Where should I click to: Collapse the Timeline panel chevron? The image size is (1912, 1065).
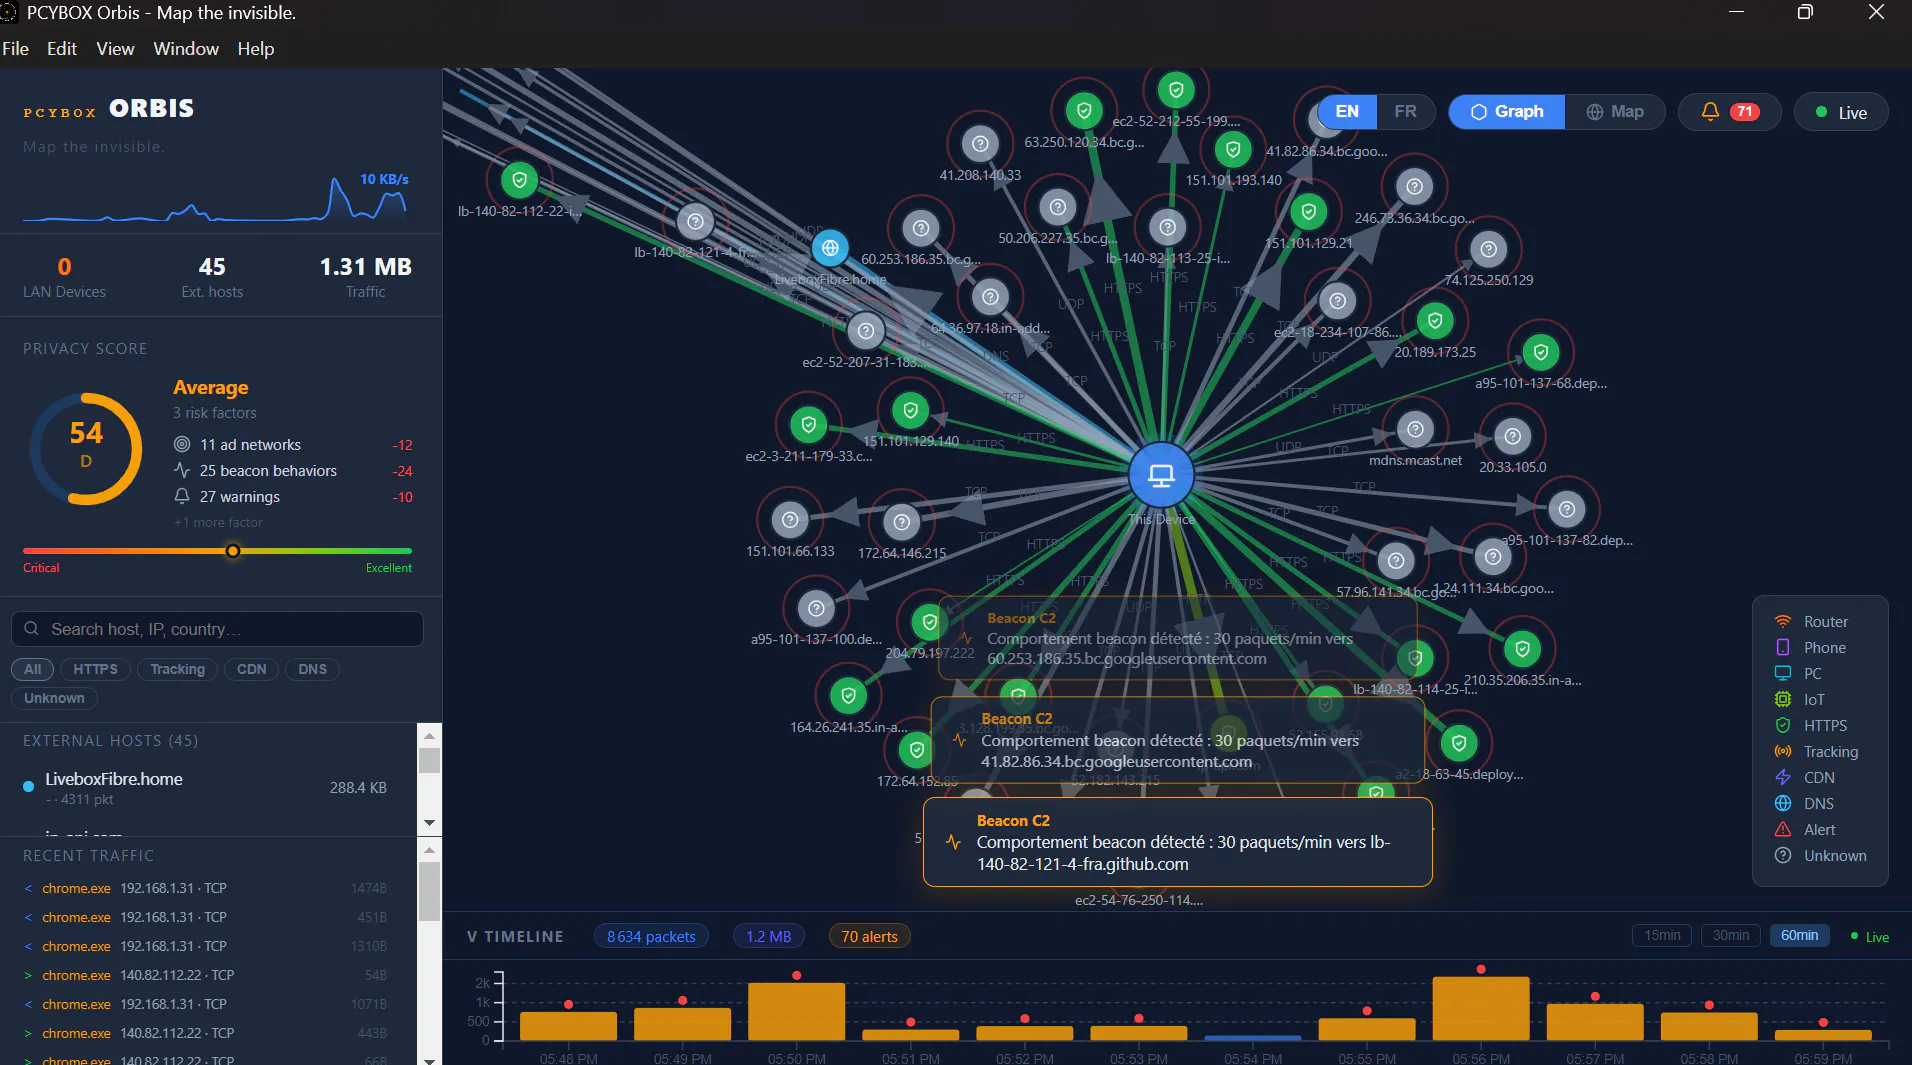click(471, 937)
